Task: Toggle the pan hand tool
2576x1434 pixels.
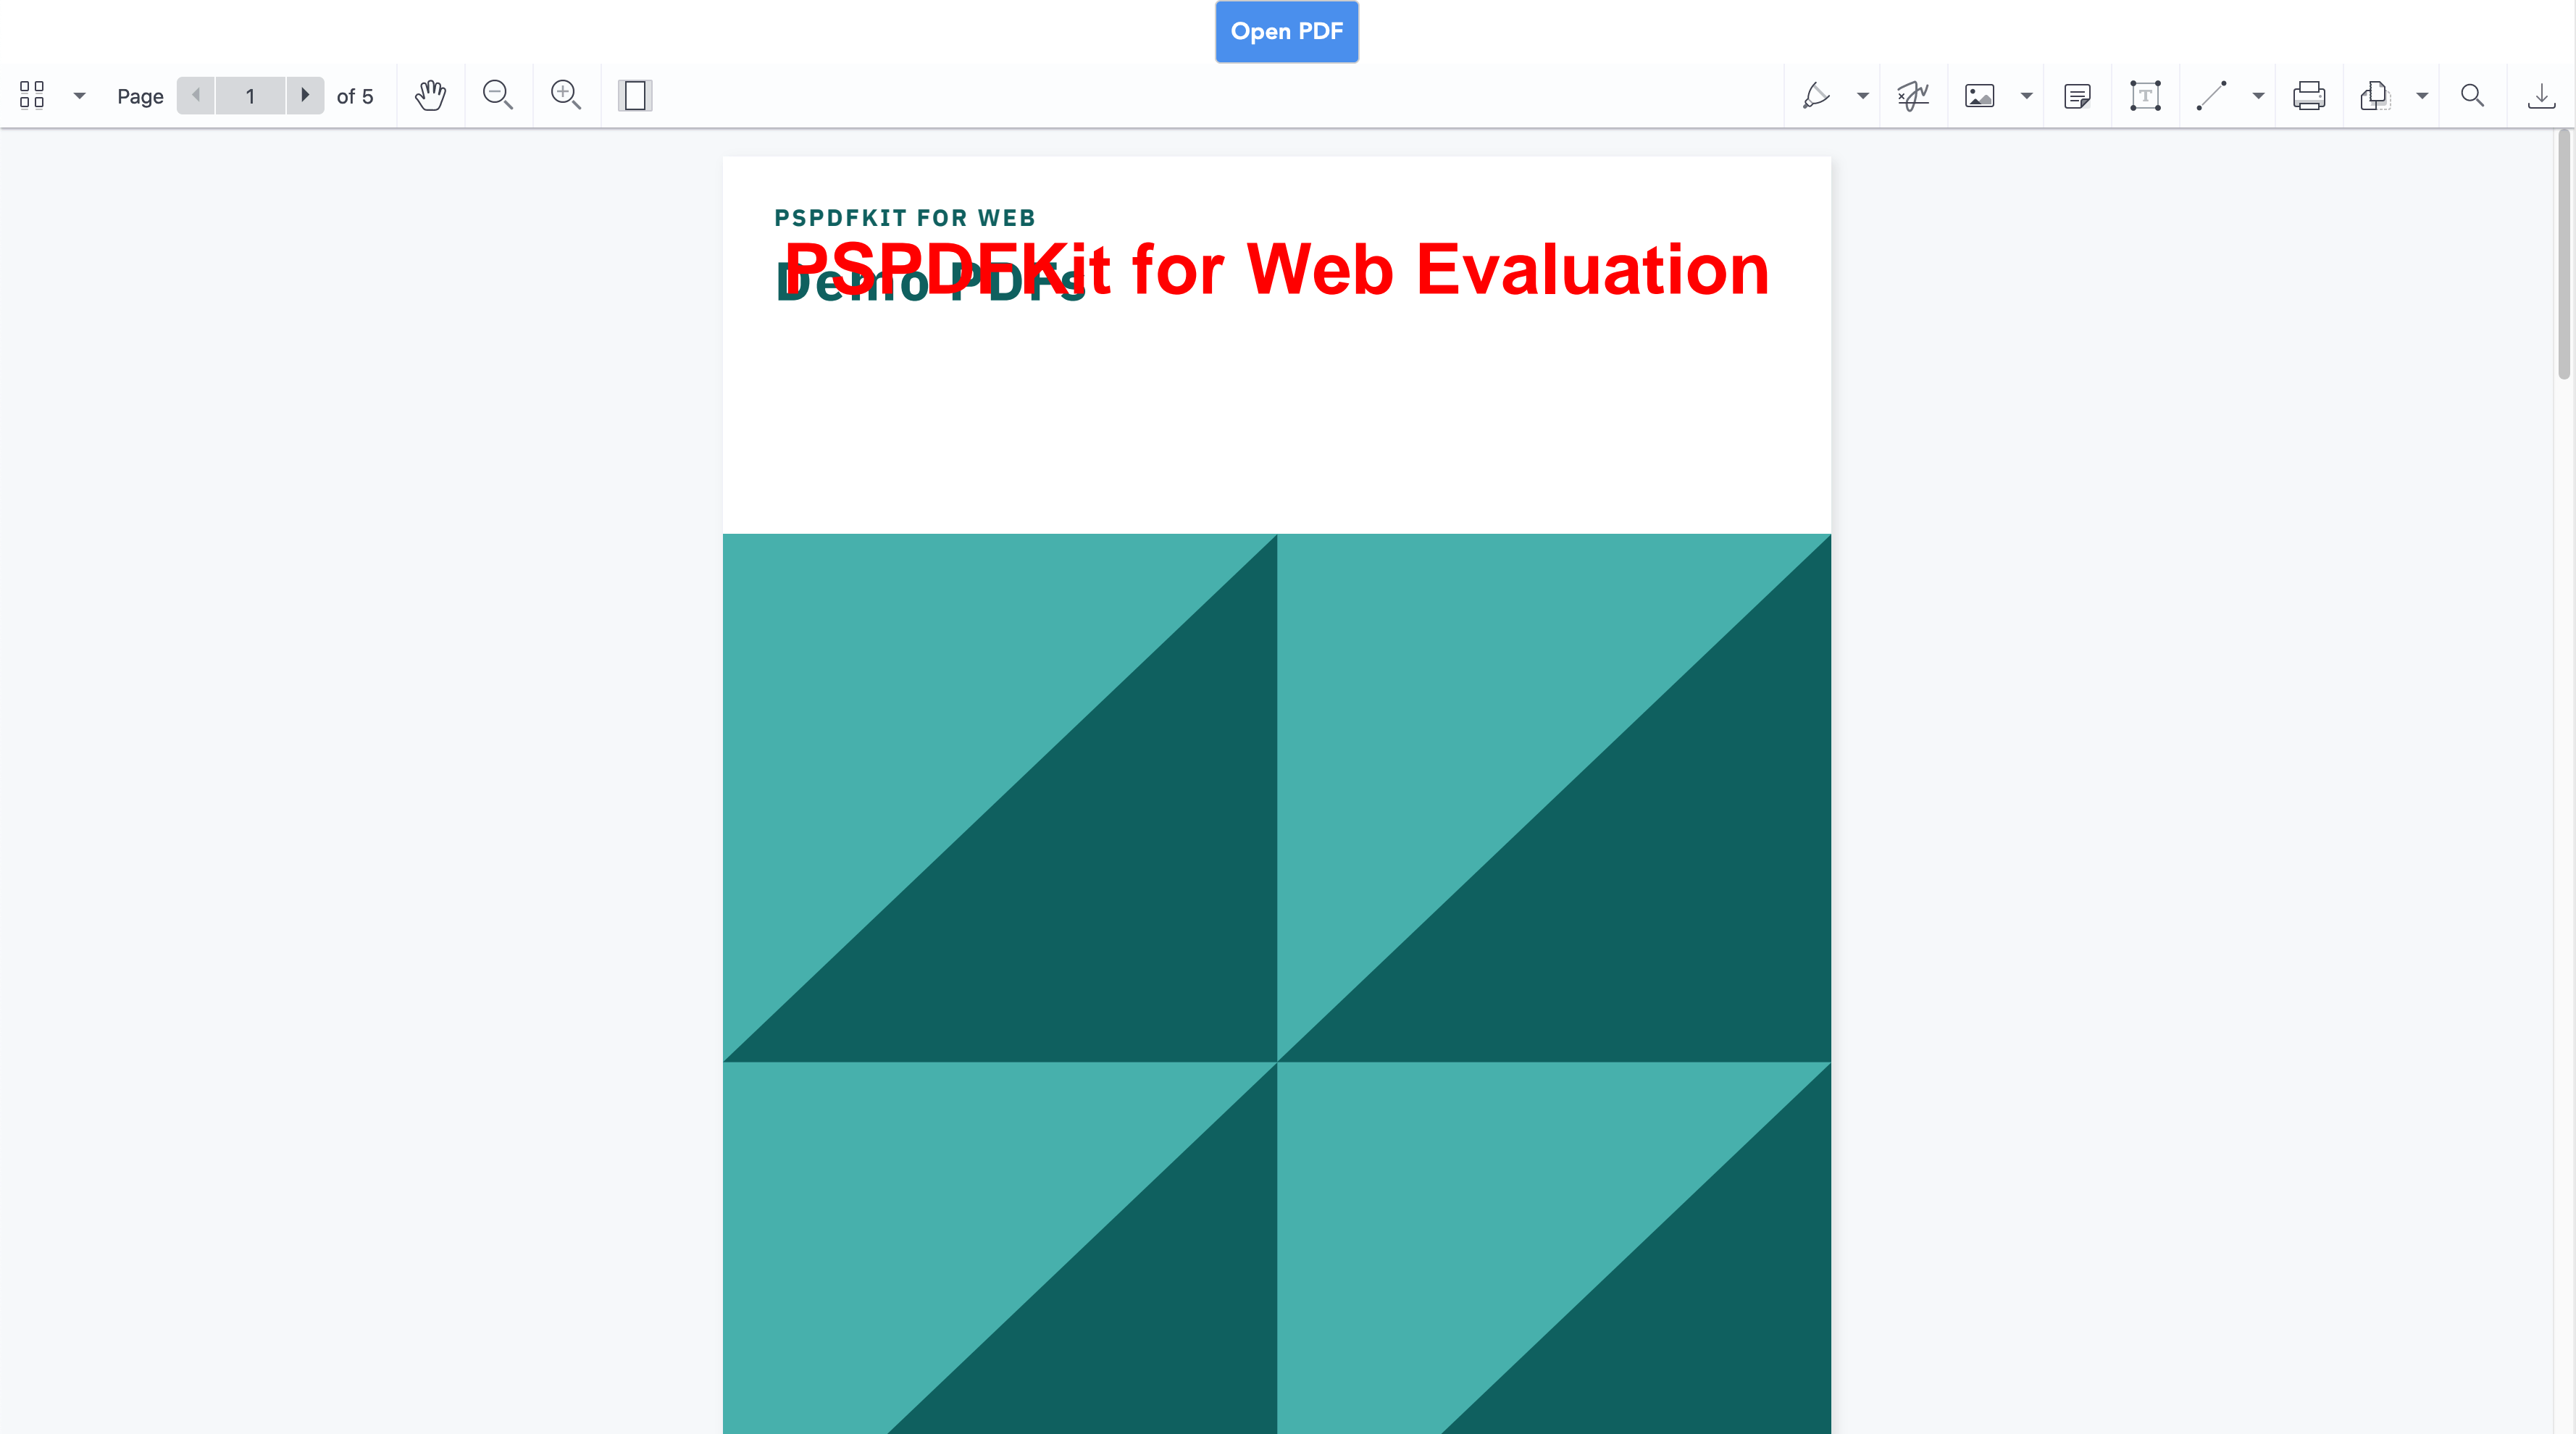Action: (x=430, y=95)
